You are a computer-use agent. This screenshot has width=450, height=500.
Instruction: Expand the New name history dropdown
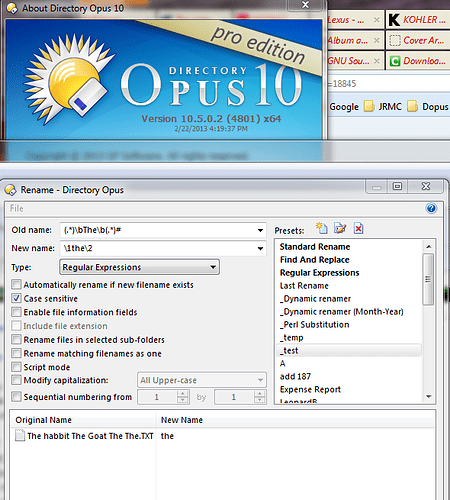[260, 248]
